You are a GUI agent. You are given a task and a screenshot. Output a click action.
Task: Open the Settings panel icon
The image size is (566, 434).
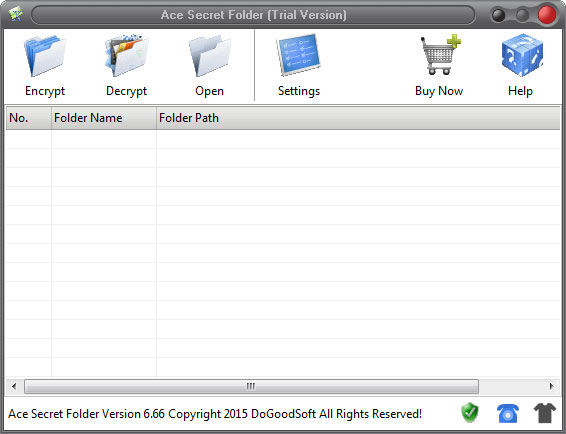tap(299, 55)
